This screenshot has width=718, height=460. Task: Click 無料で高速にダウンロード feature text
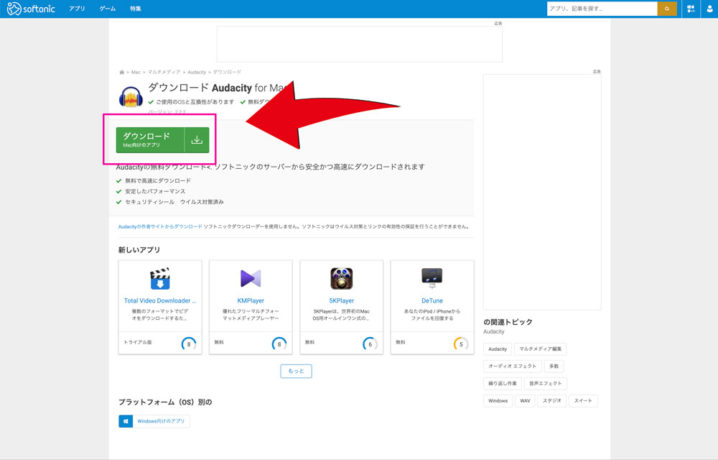tap(158, 181)
